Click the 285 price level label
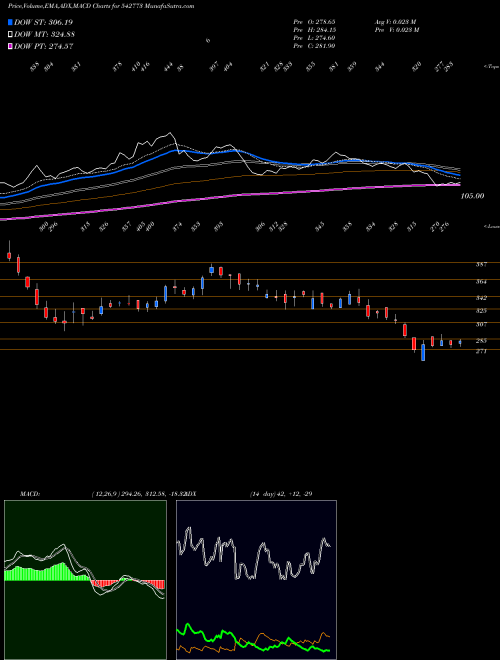This screenshot has height=660, width=500. coord(481,341)
